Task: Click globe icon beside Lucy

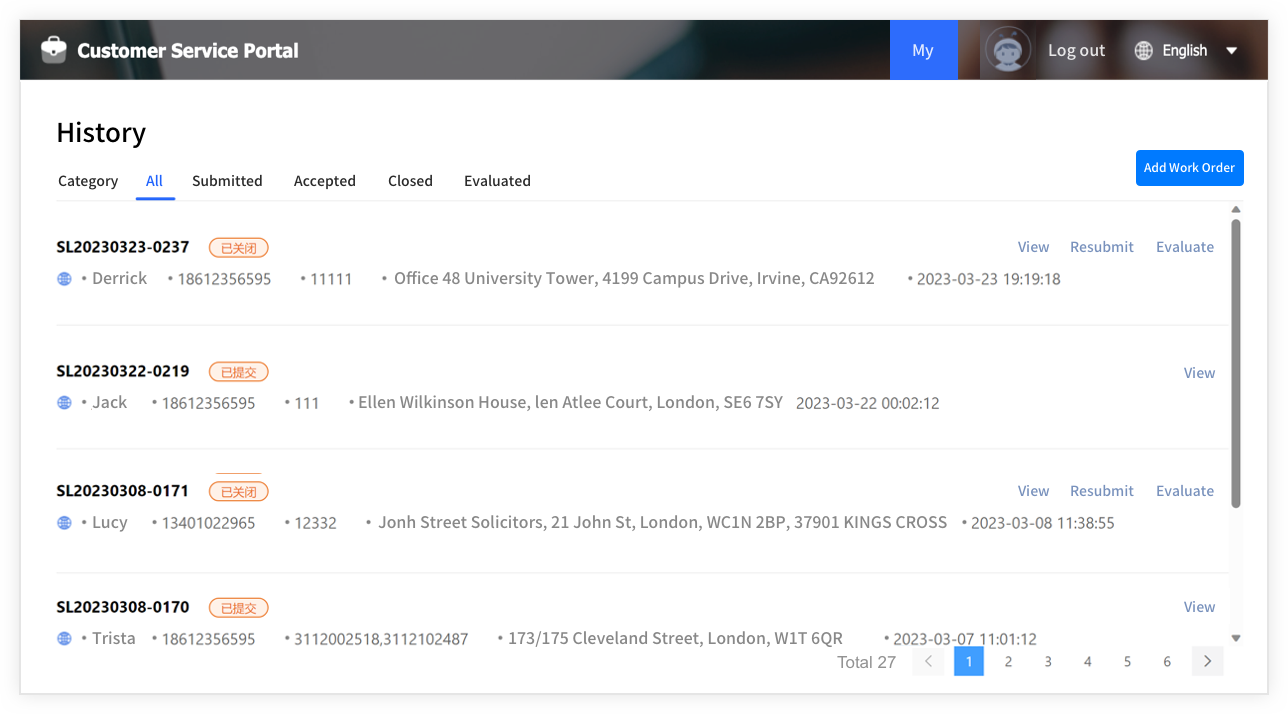Action: click(x=64, y=523)
